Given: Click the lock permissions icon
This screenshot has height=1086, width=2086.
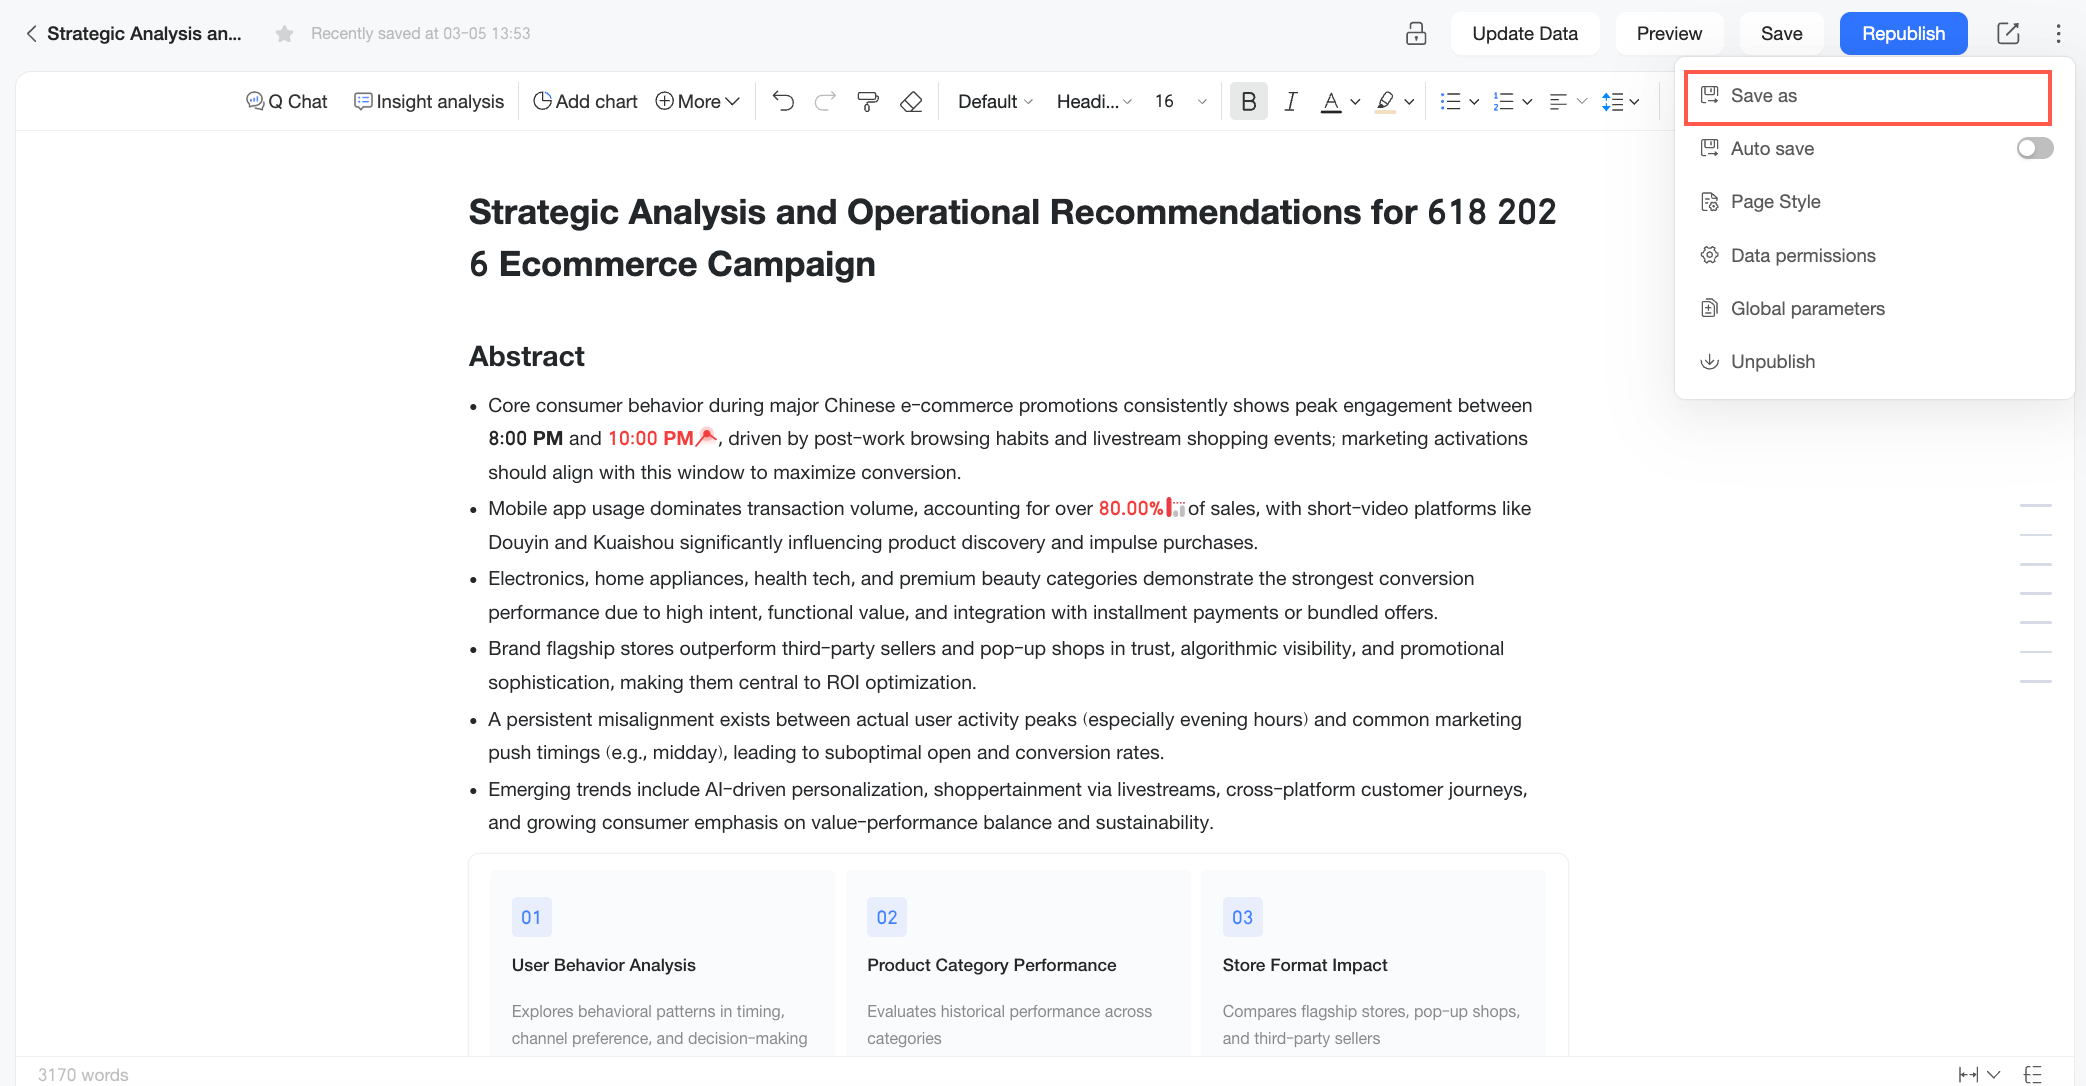Looking at the screenshot, I should pyautogui.click(x=1416, y=33).
